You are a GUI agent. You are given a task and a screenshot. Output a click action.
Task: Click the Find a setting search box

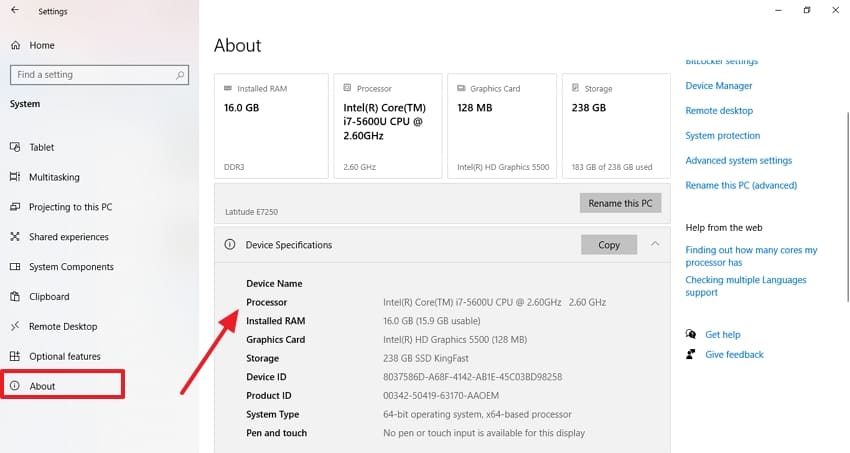click(x=99, y=75)
